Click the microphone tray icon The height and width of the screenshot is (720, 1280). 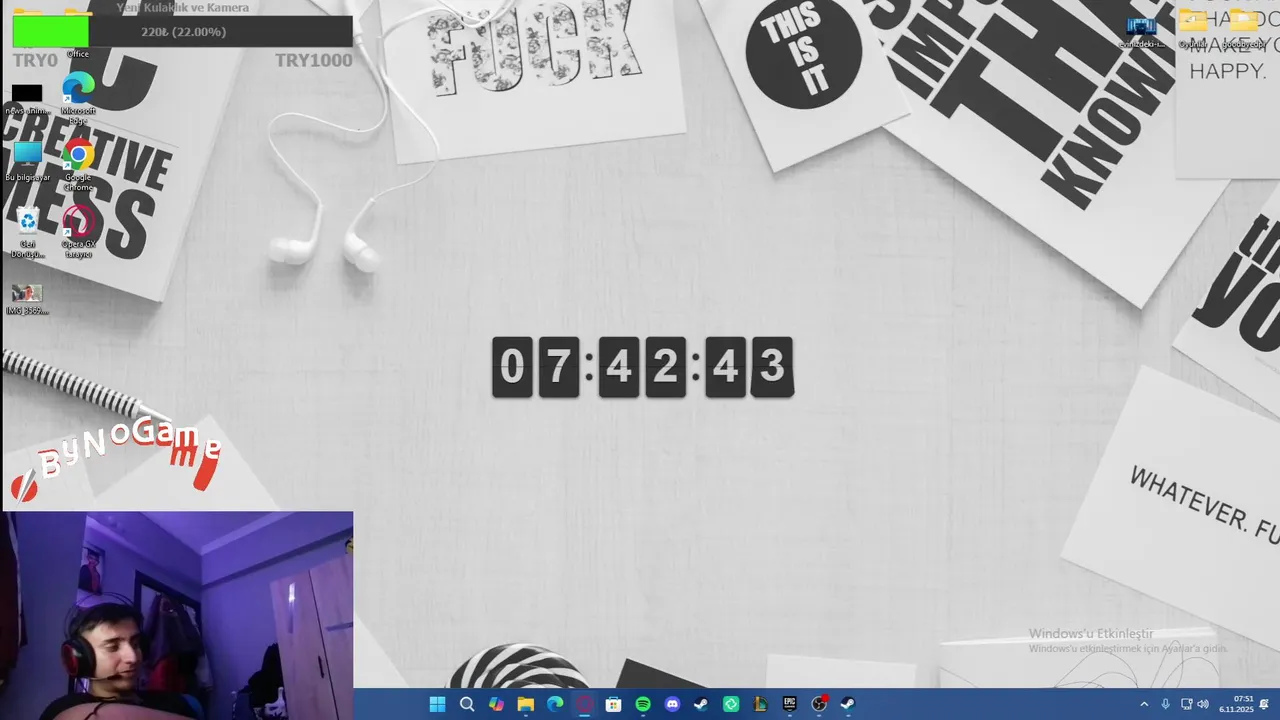click(1165, 704)
